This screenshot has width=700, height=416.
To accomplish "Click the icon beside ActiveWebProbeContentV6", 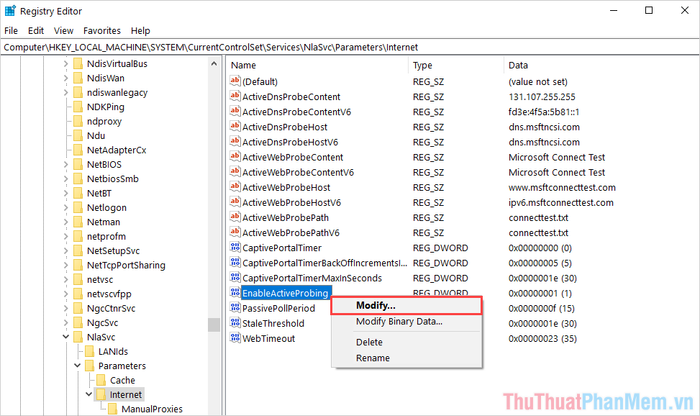I will coord(235,171).
